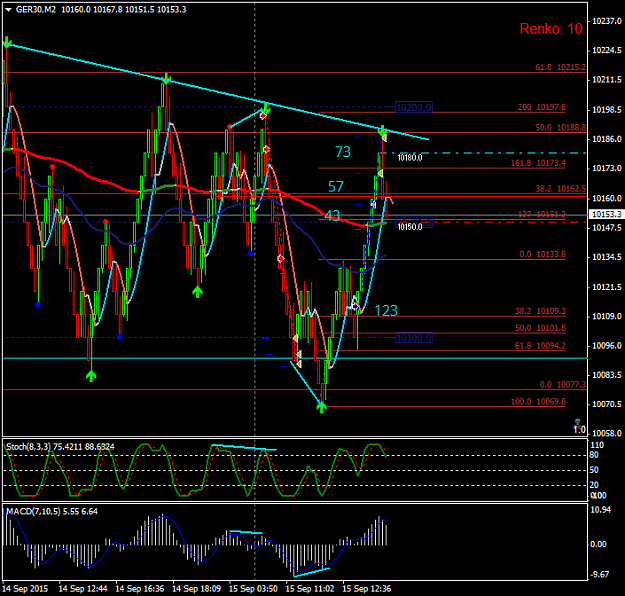This screenshot has height=596, width=625.
Task: Click the cyan 43 pip count label
Action: [332, 216]
